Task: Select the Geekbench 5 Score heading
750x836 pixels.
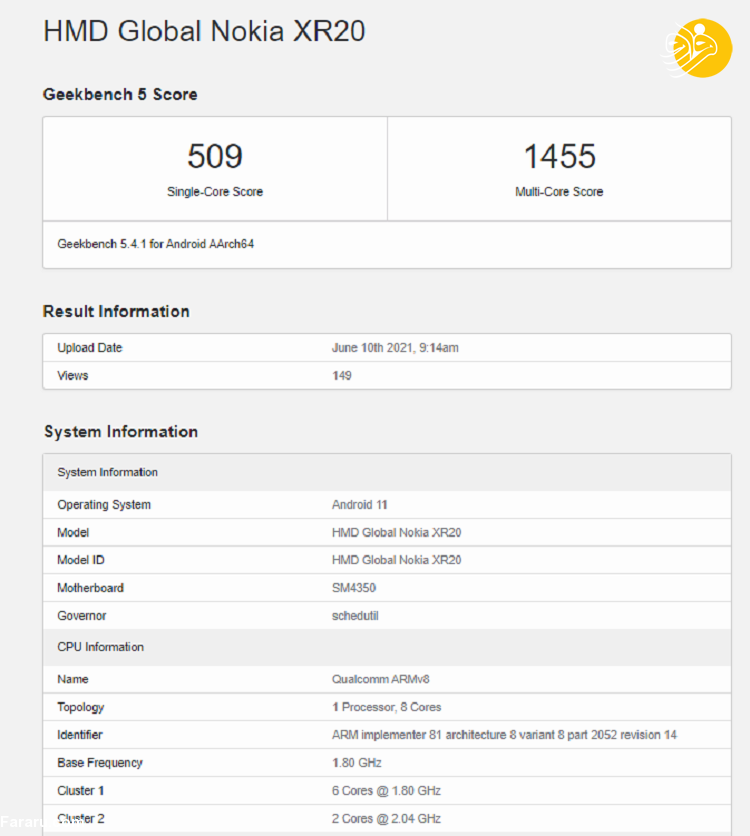Action: point(120,94)
